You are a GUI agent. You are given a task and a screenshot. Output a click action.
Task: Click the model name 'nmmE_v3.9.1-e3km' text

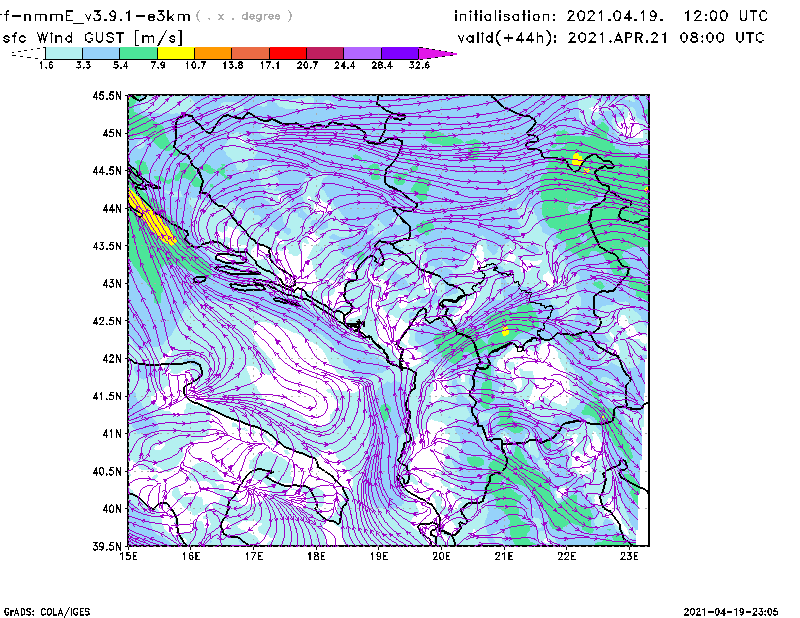[107, 16]
